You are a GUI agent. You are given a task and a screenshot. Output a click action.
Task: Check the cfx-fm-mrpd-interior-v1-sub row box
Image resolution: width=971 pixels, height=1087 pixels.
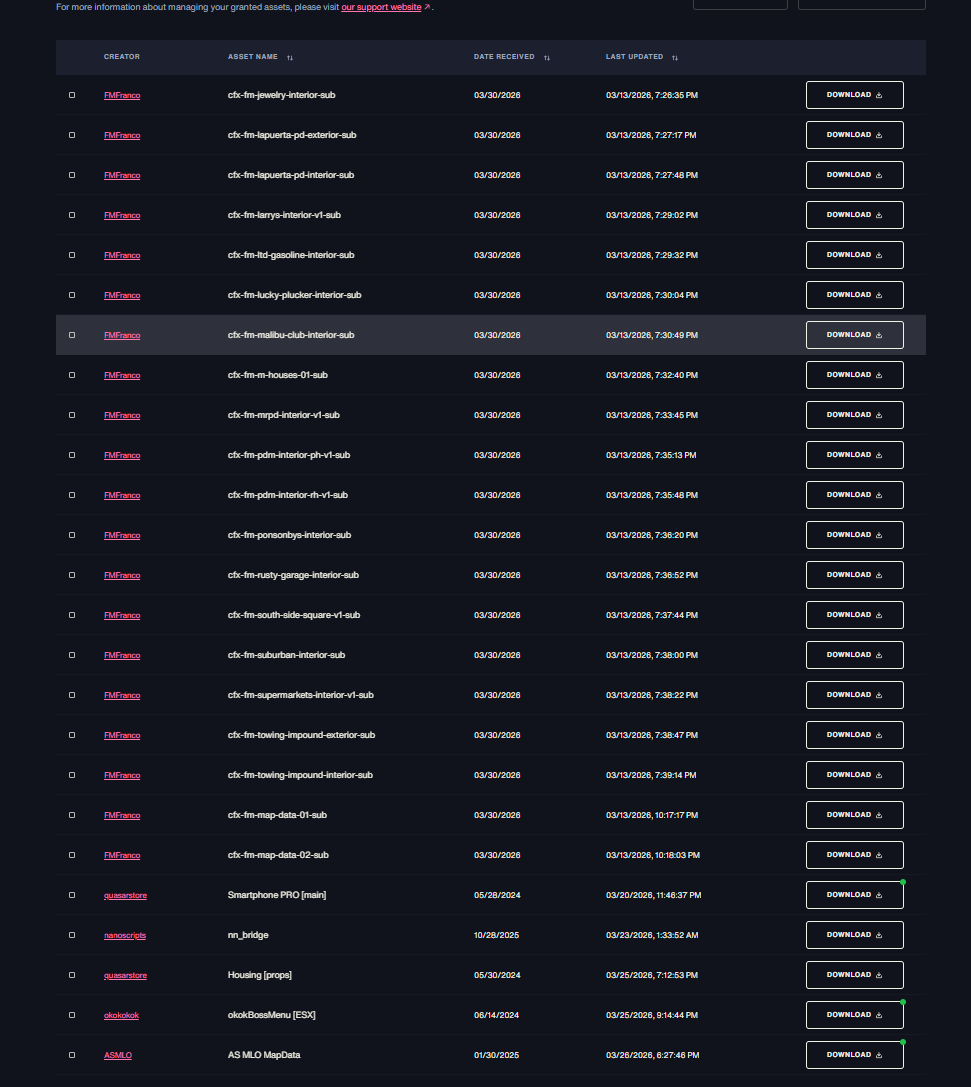[72, 415]
